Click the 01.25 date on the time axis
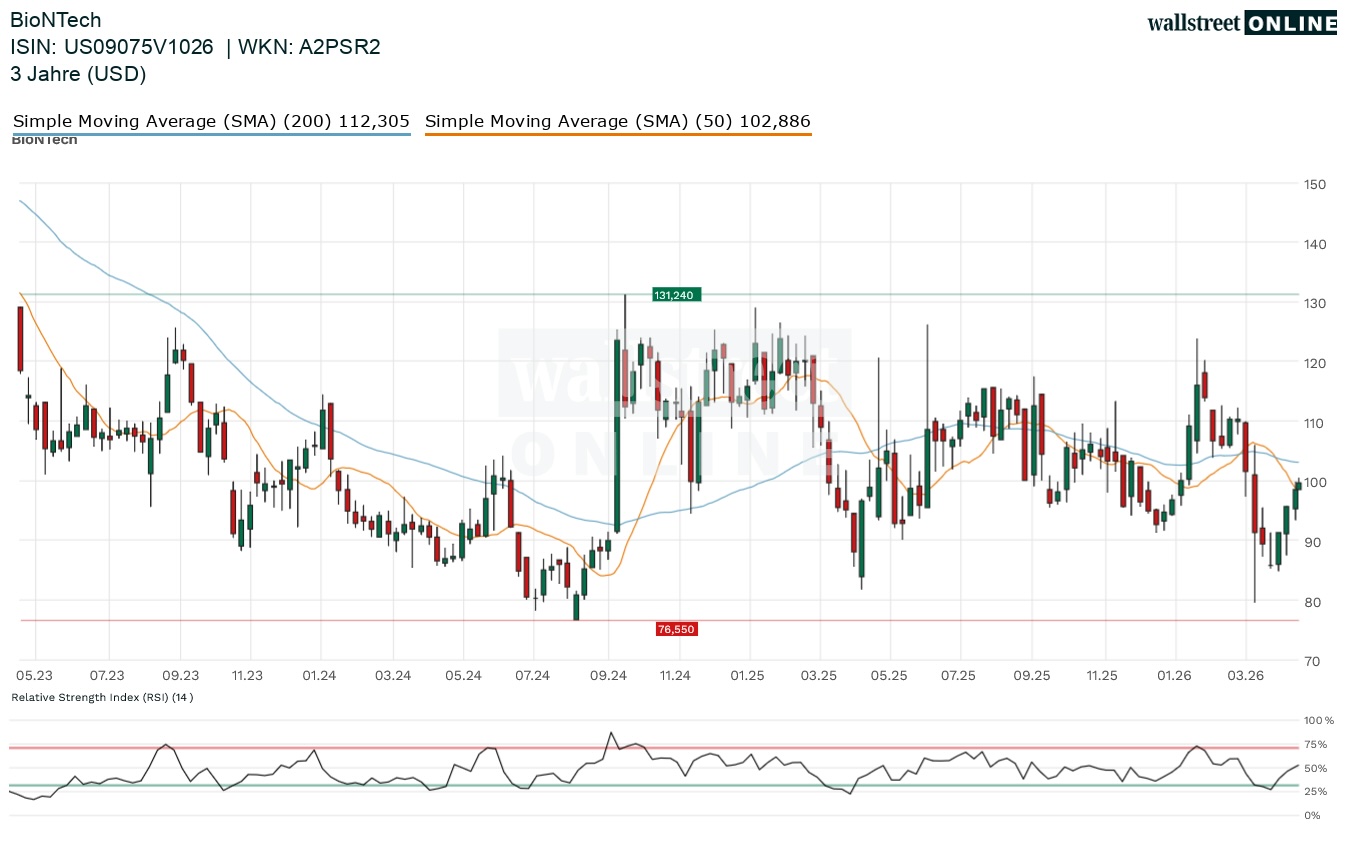 pos(747,676)
